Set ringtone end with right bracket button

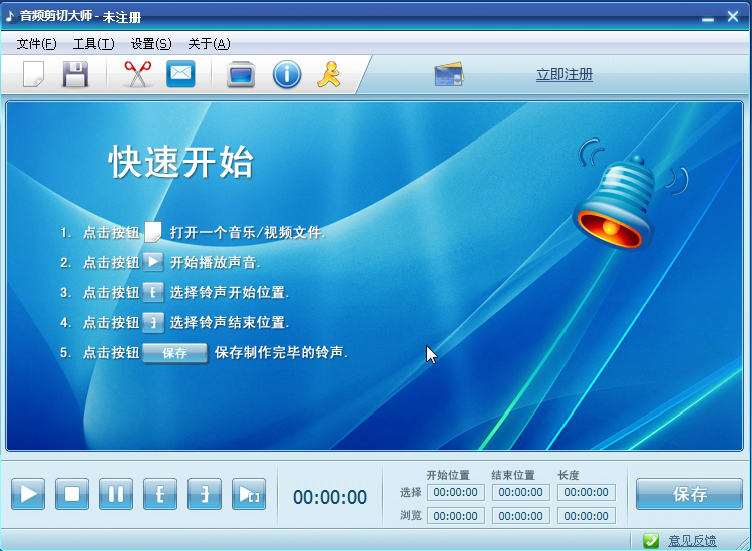(205, 493)
